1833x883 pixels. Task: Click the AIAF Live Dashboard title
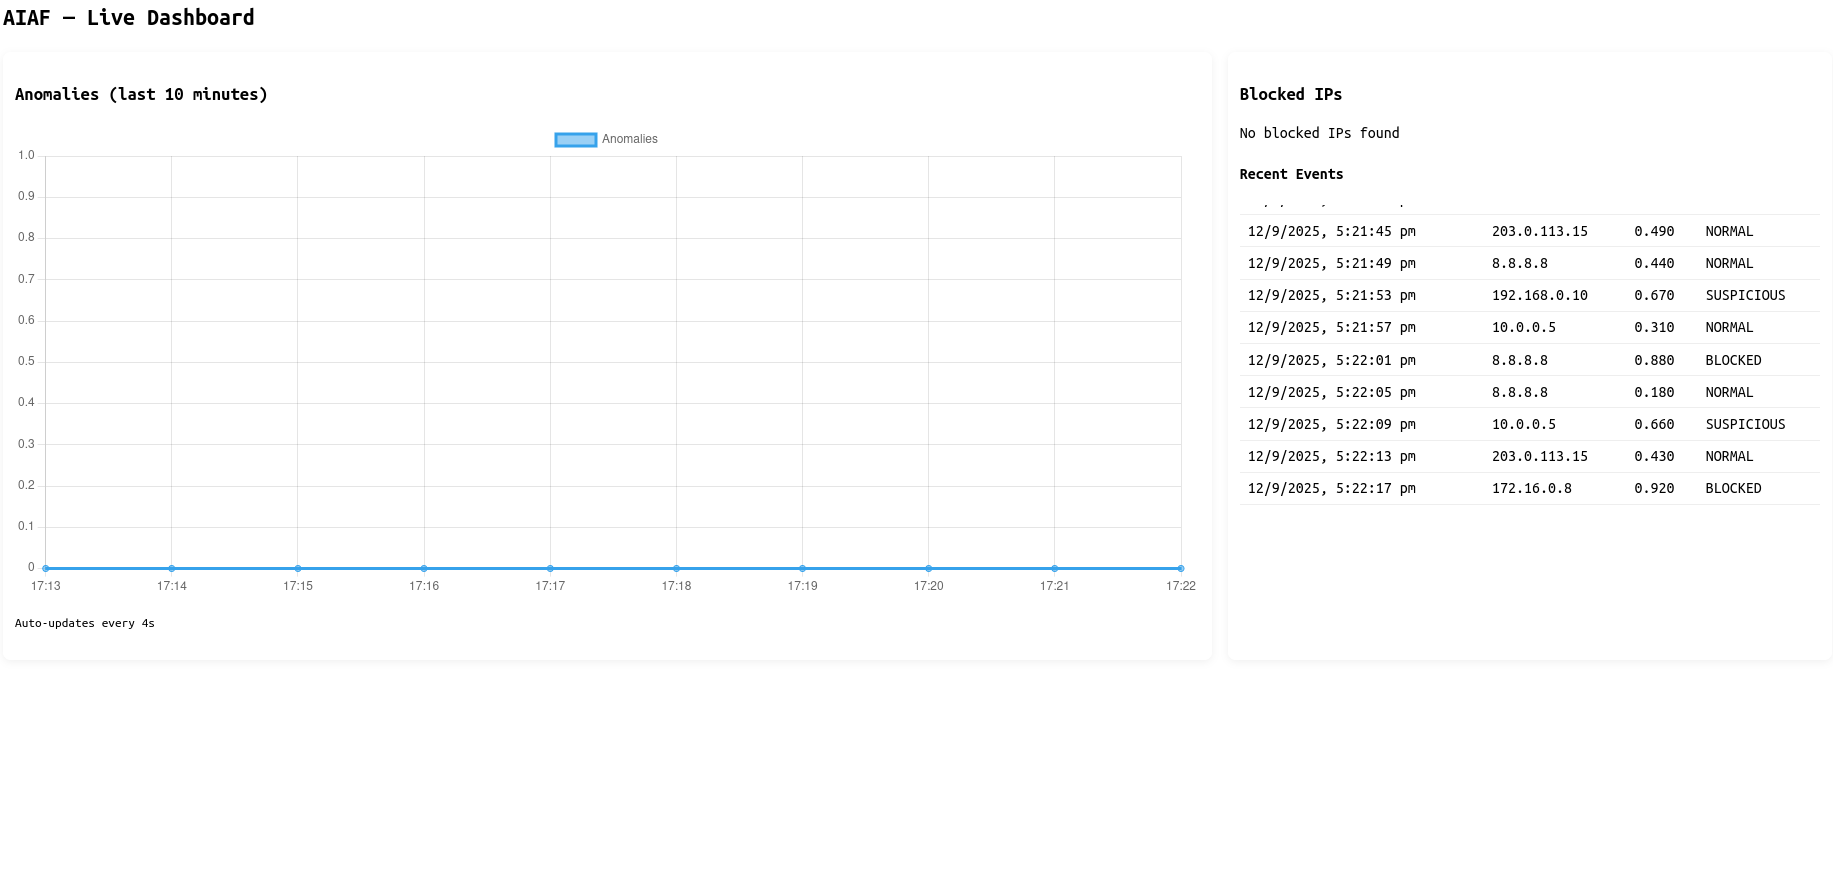(x=129, y=18)
